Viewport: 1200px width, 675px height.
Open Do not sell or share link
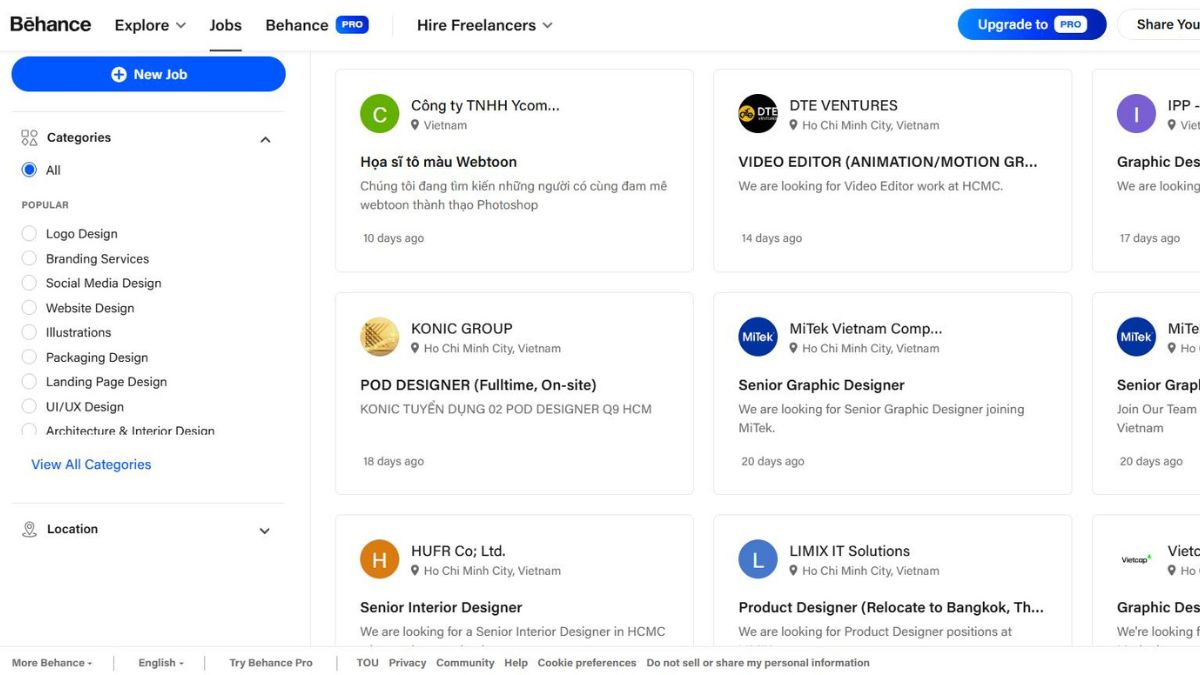(x=758, y=663)
